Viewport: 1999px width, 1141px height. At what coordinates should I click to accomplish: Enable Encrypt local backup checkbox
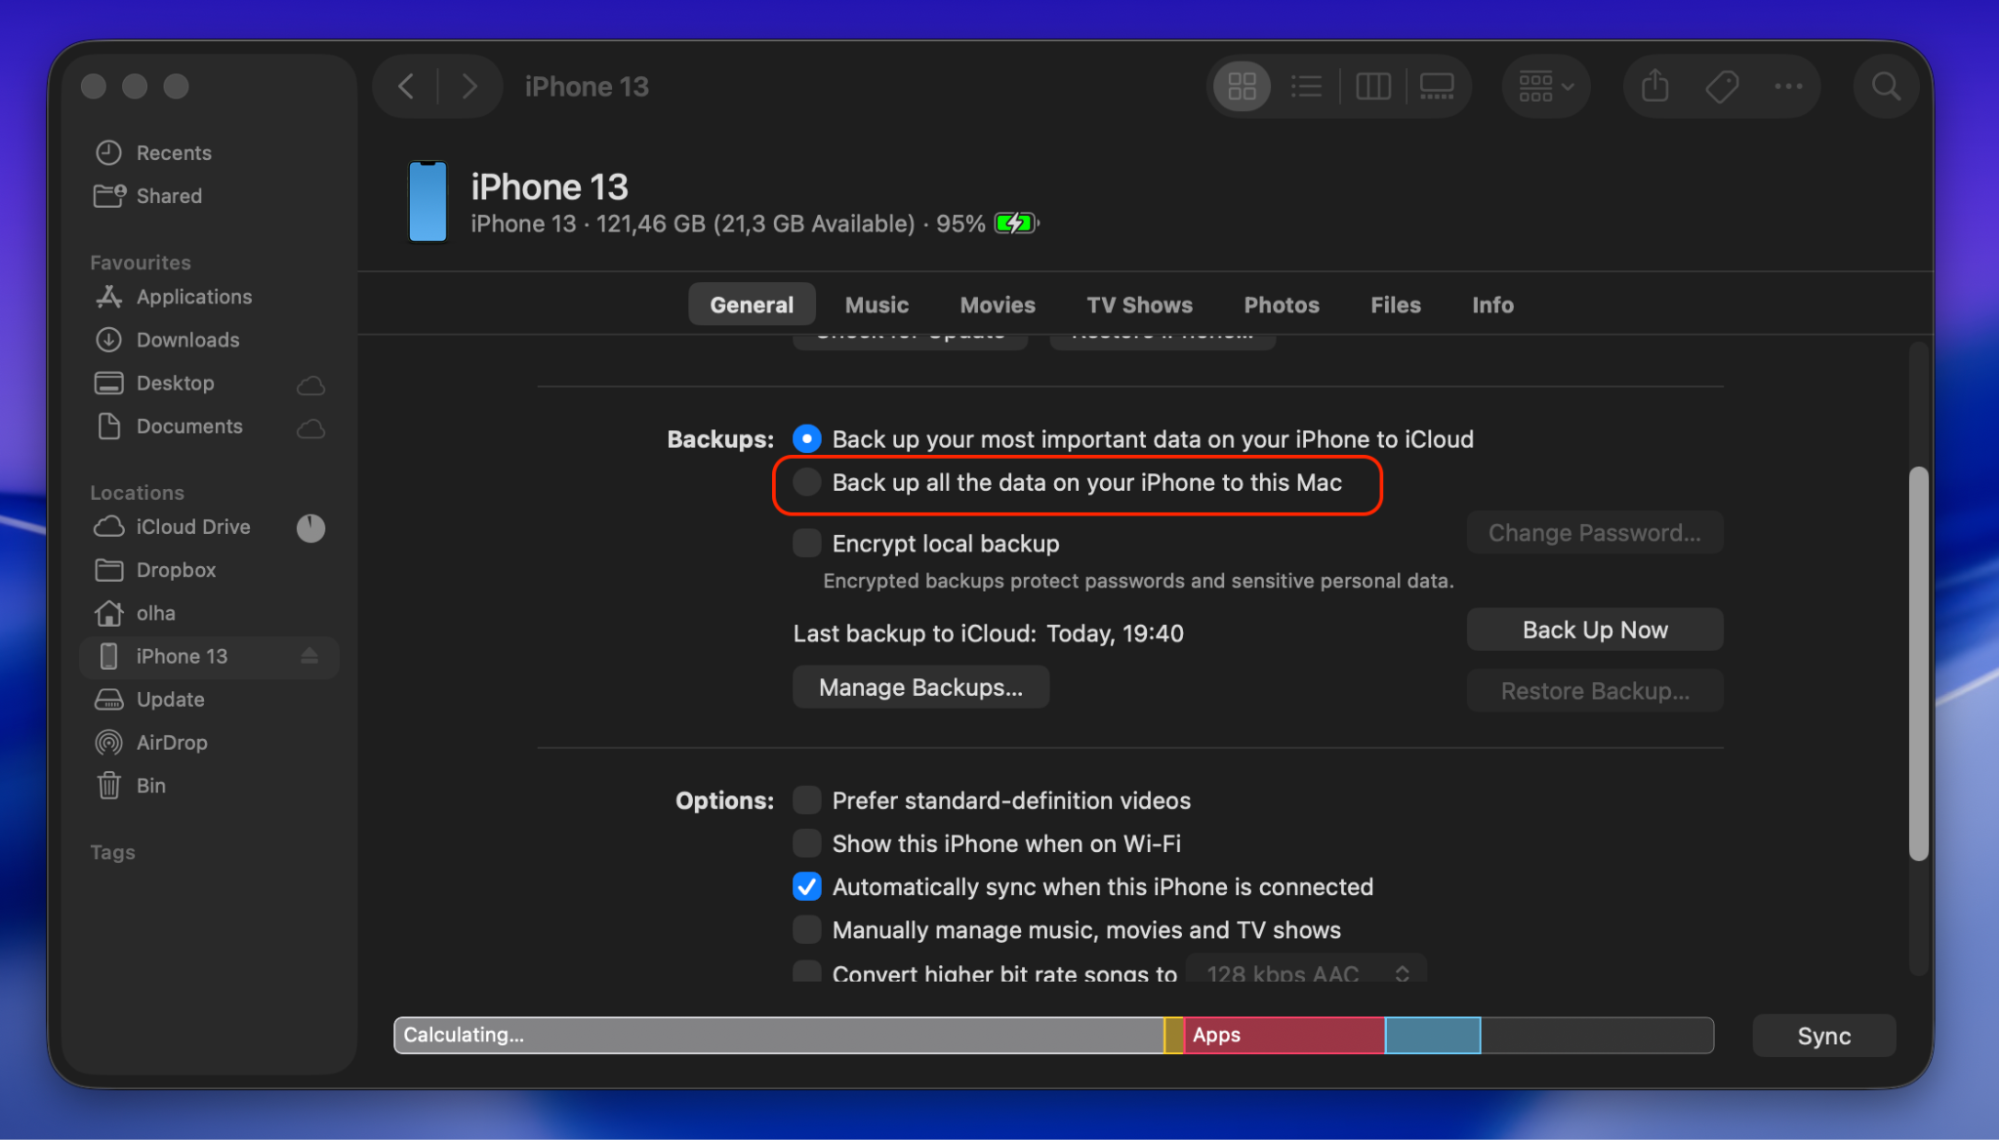coord(807,543)
